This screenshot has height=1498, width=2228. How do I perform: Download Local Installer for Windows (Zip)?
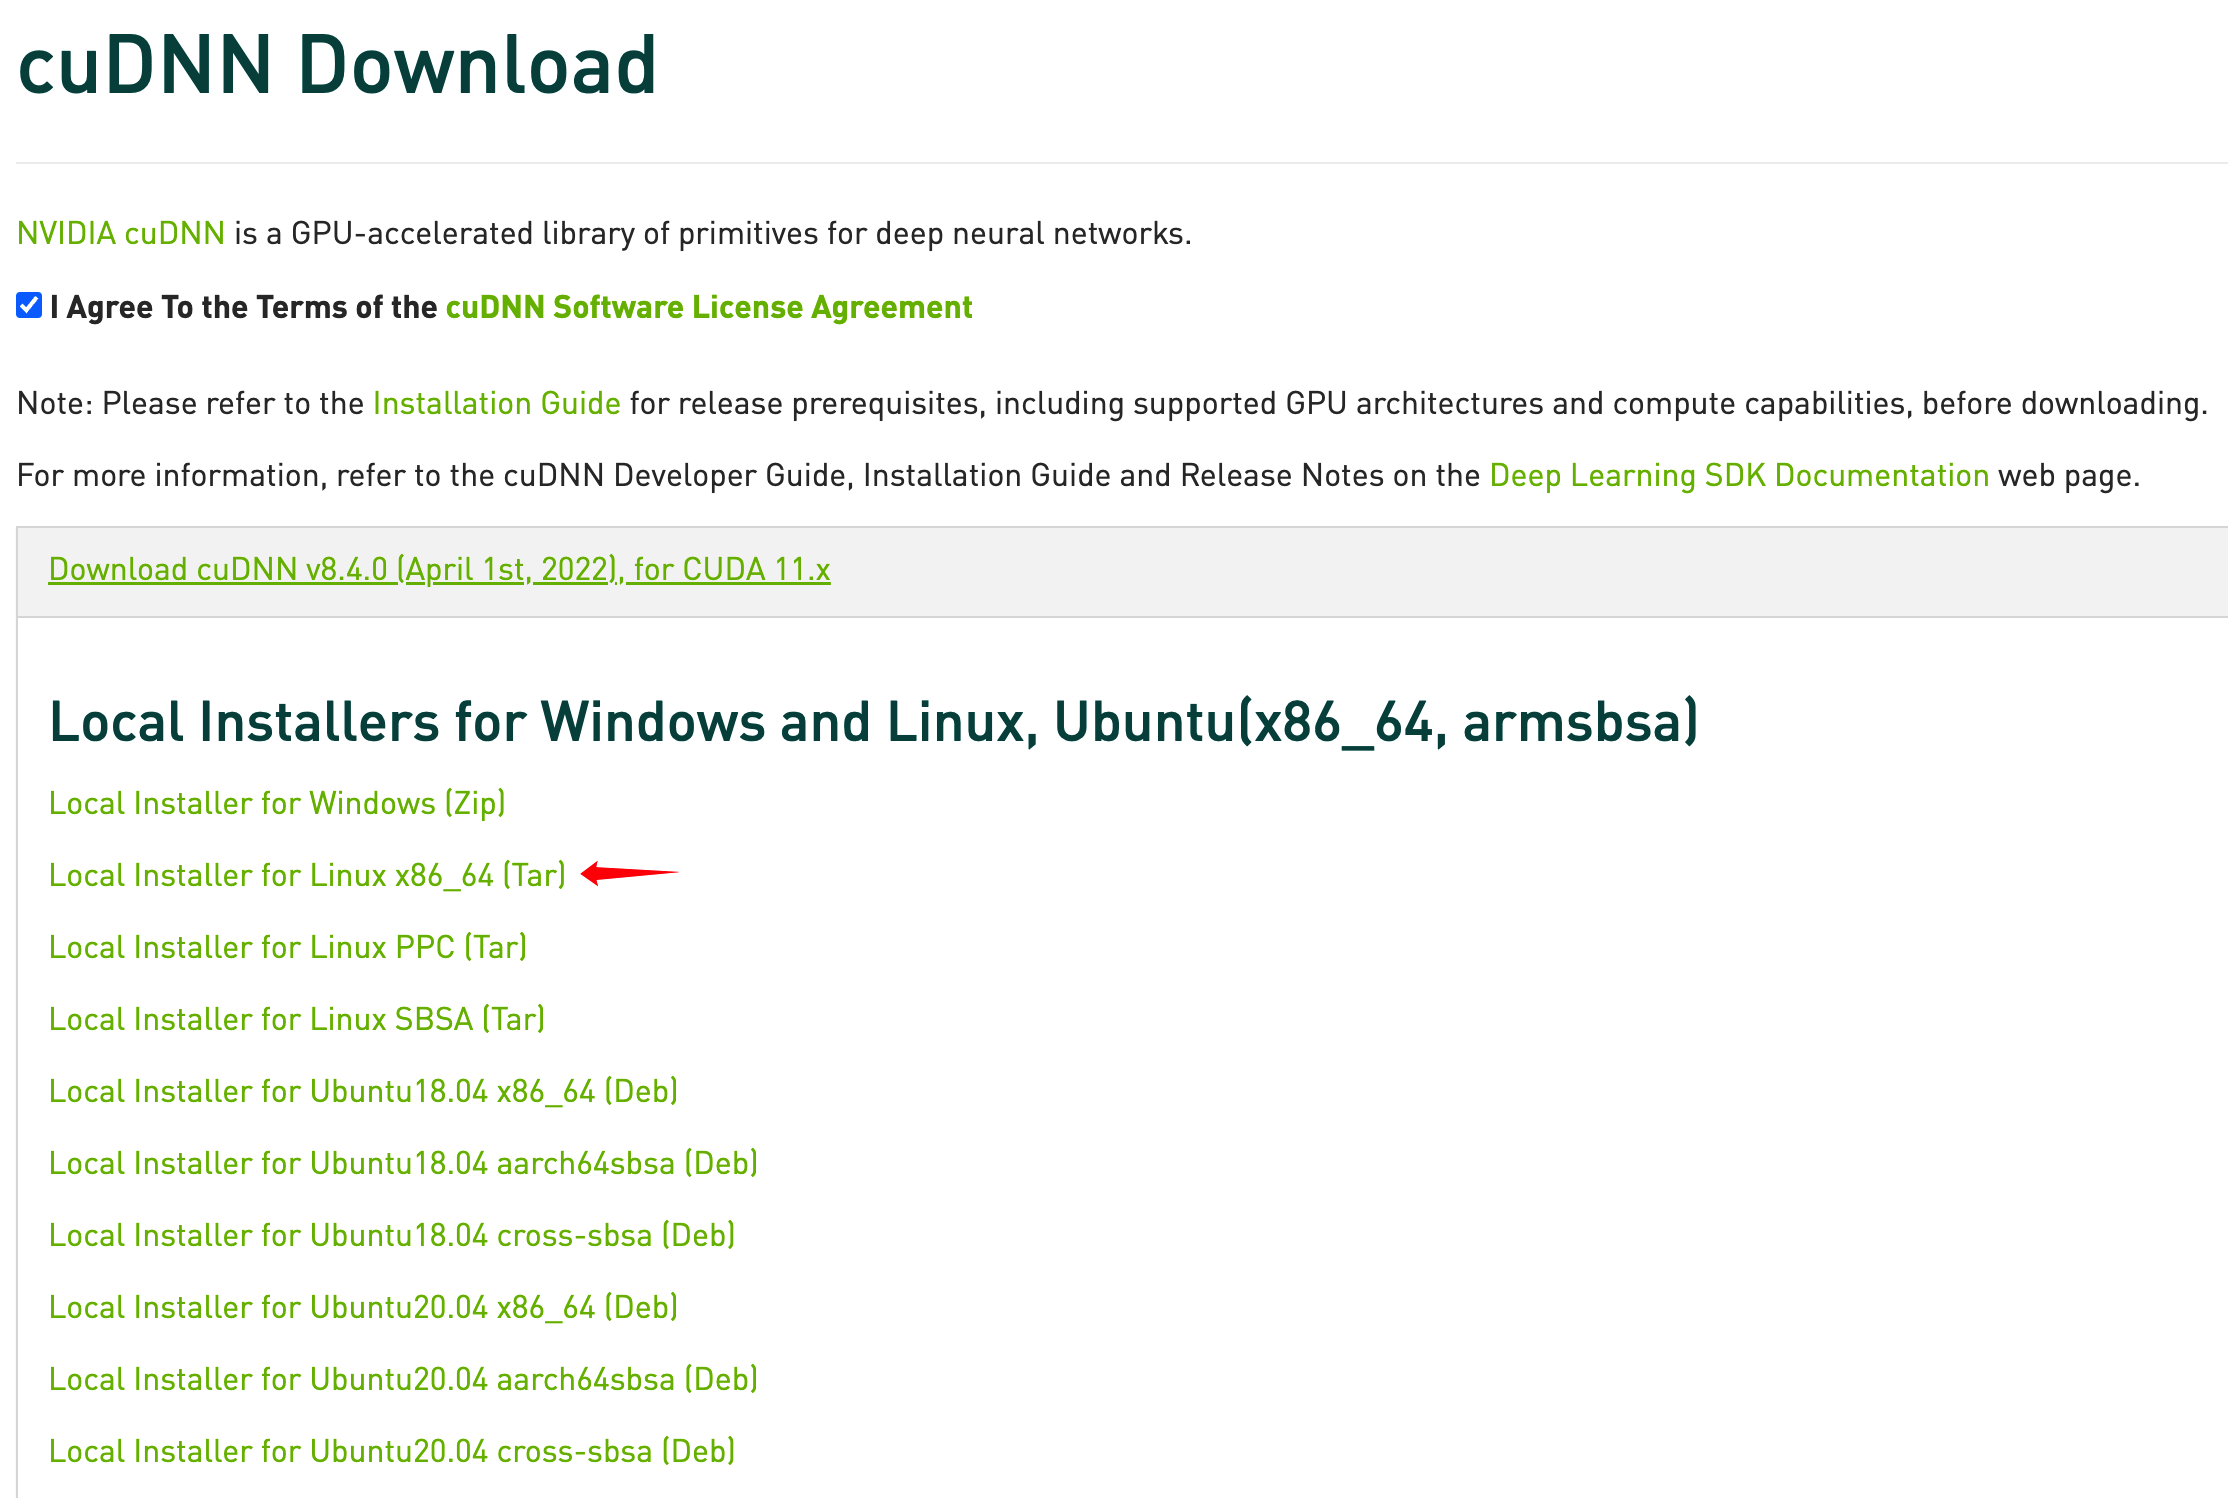[x=277, y=803]
